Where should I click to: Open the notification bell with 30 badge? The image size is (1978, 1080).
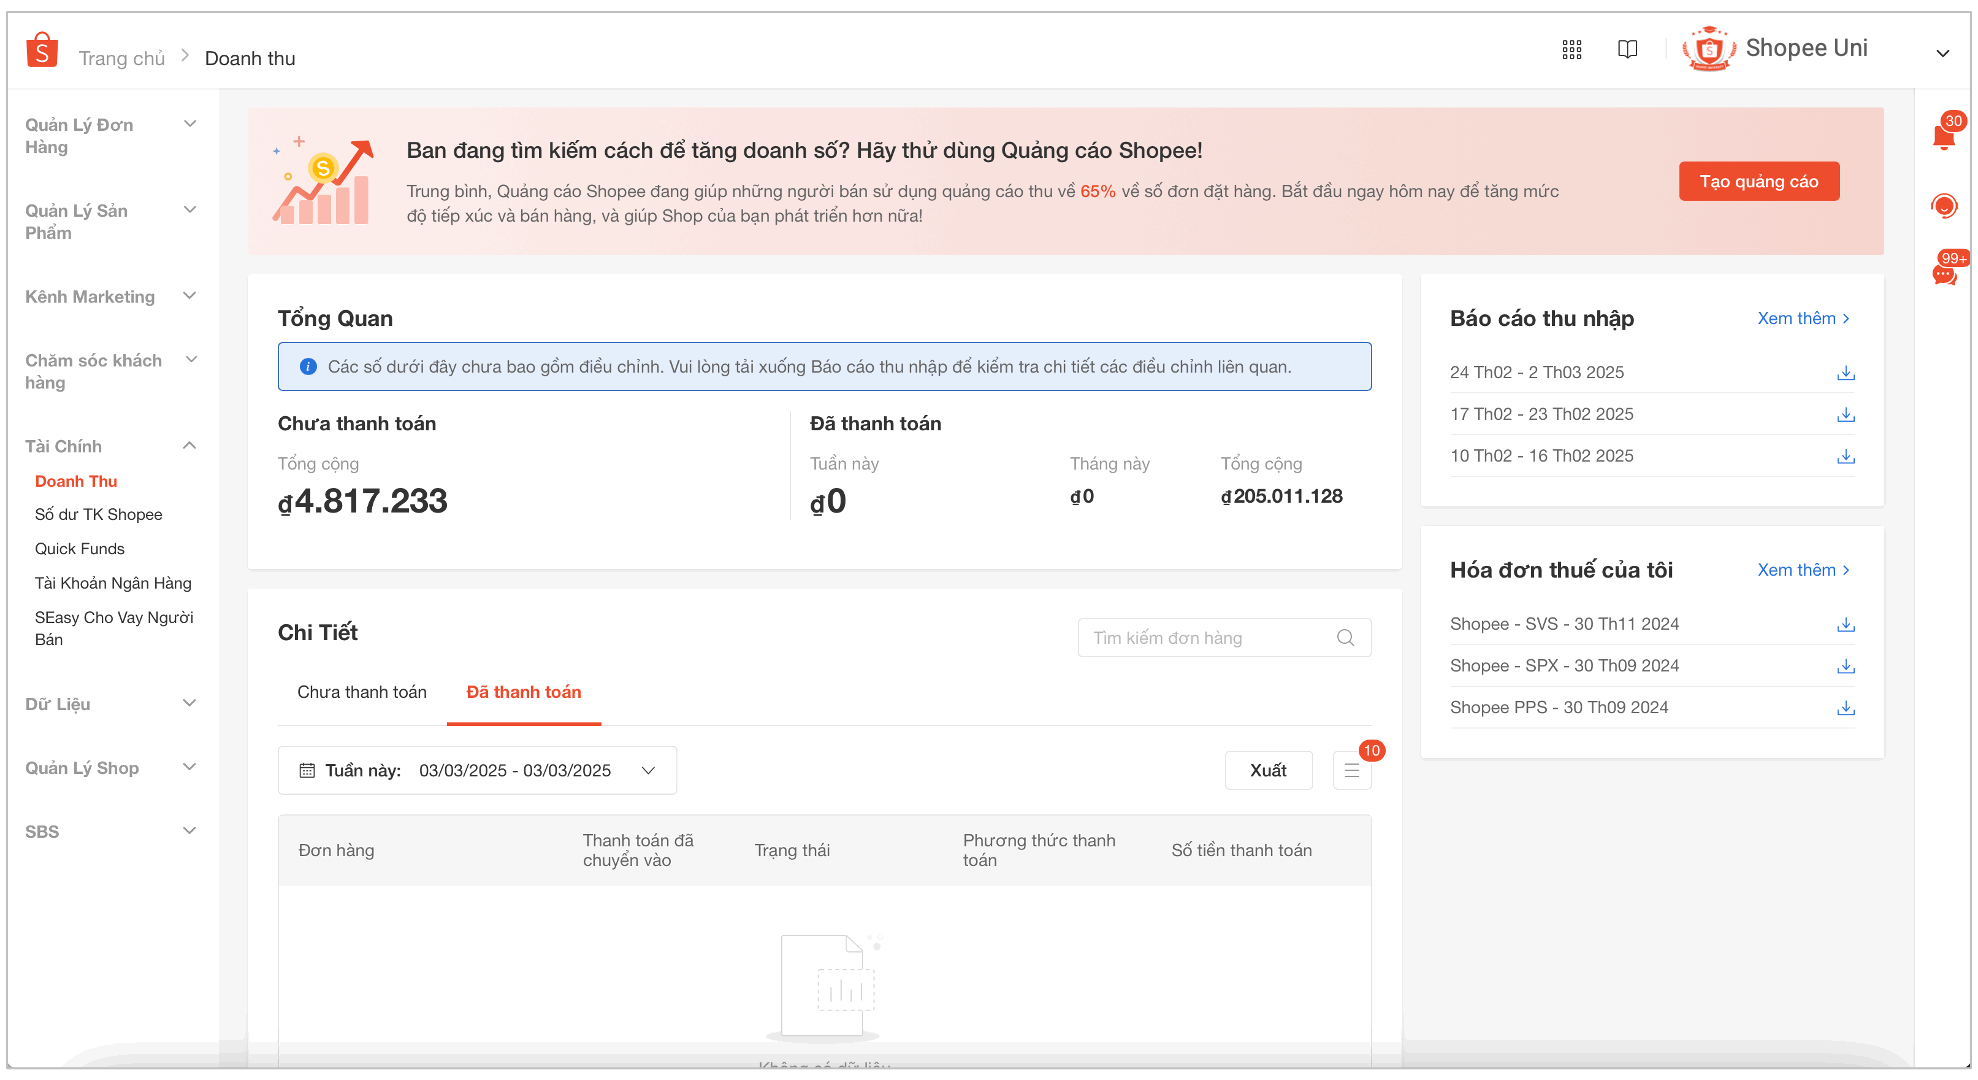(x=1944, y=136)
